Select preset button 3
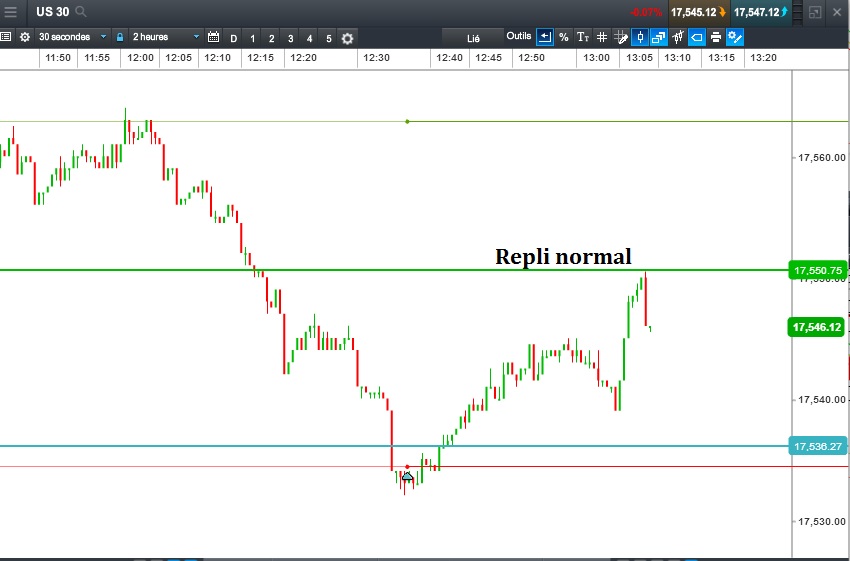Viewport: 850px width, 561px height. pyautogui.click(x=291, y=38)
